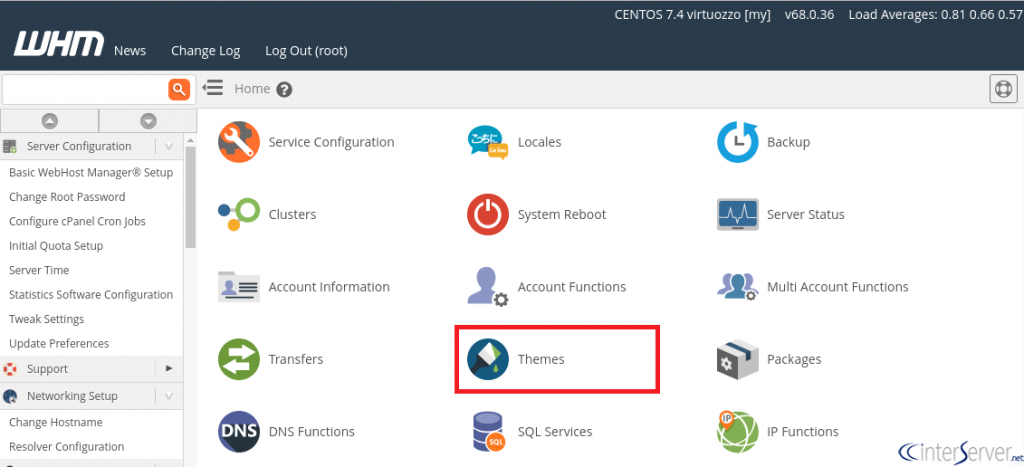Click the Support section heading text

click(x=47, y=369)
